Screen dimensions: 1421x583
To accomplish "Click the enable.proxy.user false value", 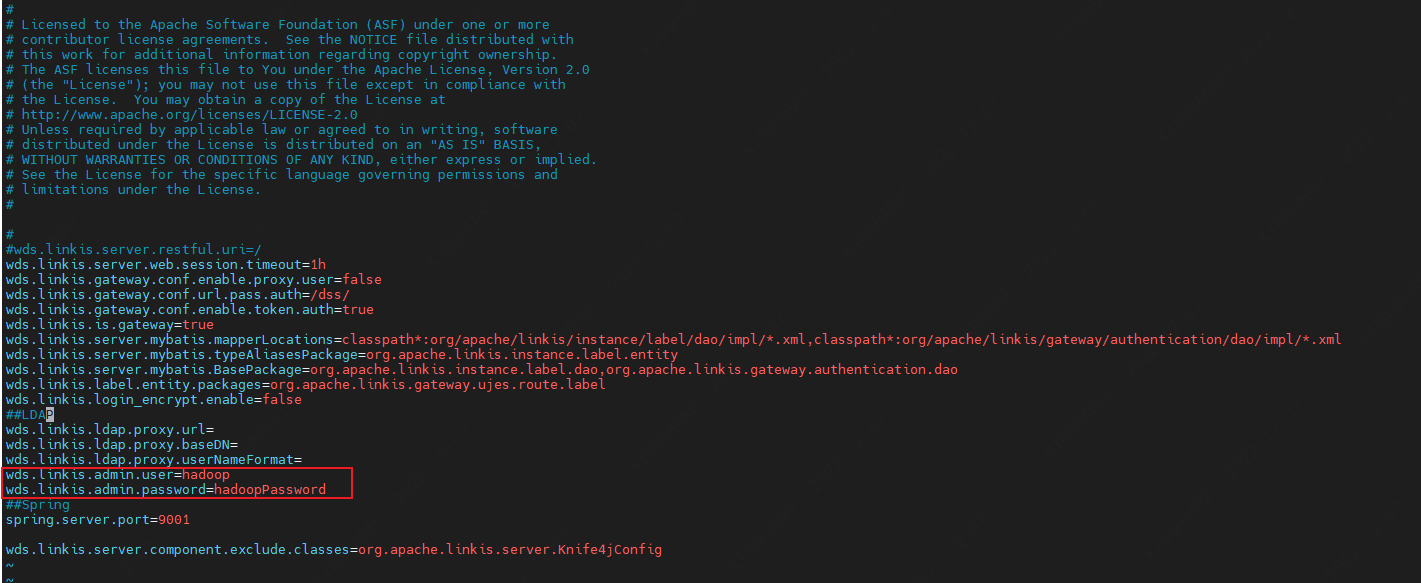I will (x=361, y=279).
